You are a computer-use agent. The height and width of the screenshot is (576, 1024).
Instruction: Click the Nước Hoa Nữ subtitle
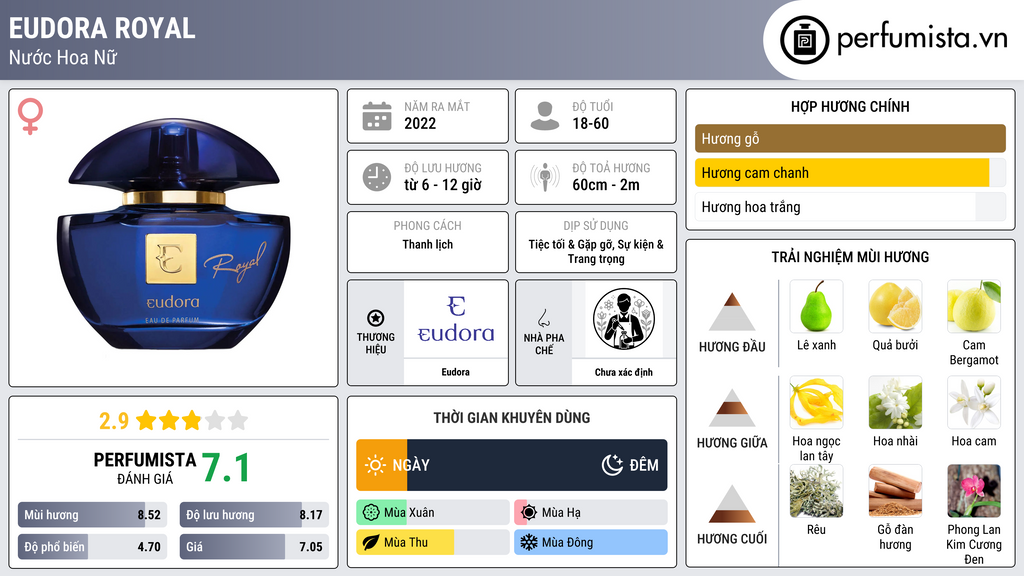coord(63,57)
